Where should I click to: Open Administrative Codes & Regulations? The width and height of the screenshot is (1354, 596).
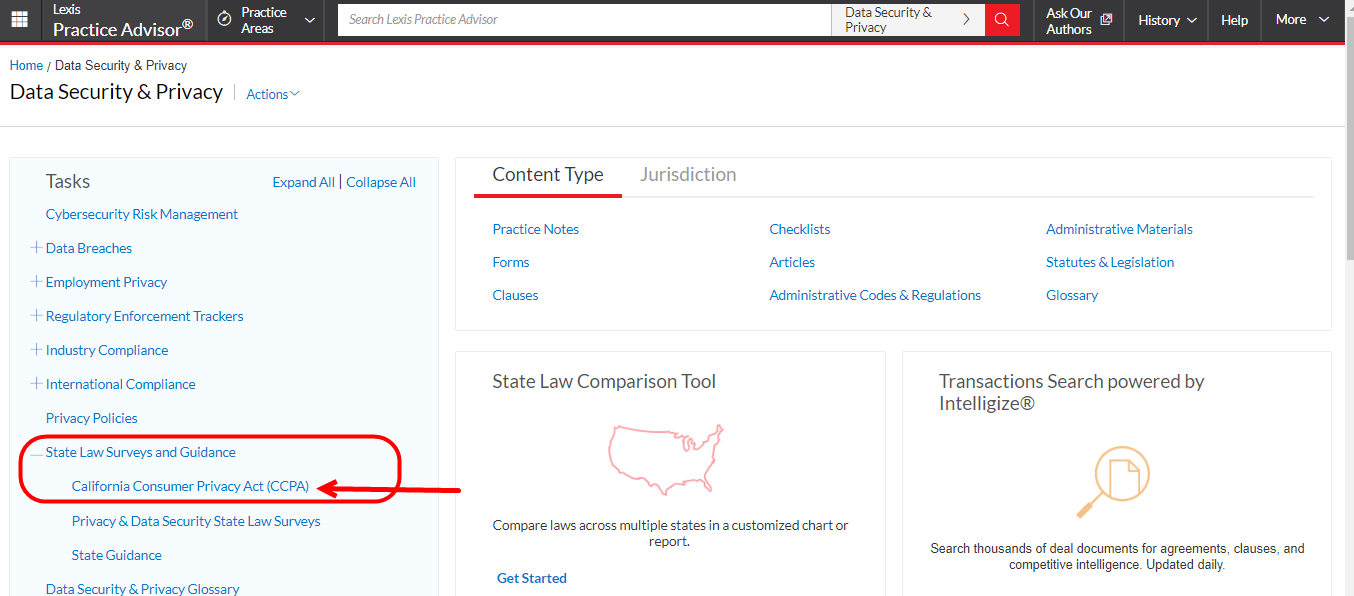pos(875,295)
